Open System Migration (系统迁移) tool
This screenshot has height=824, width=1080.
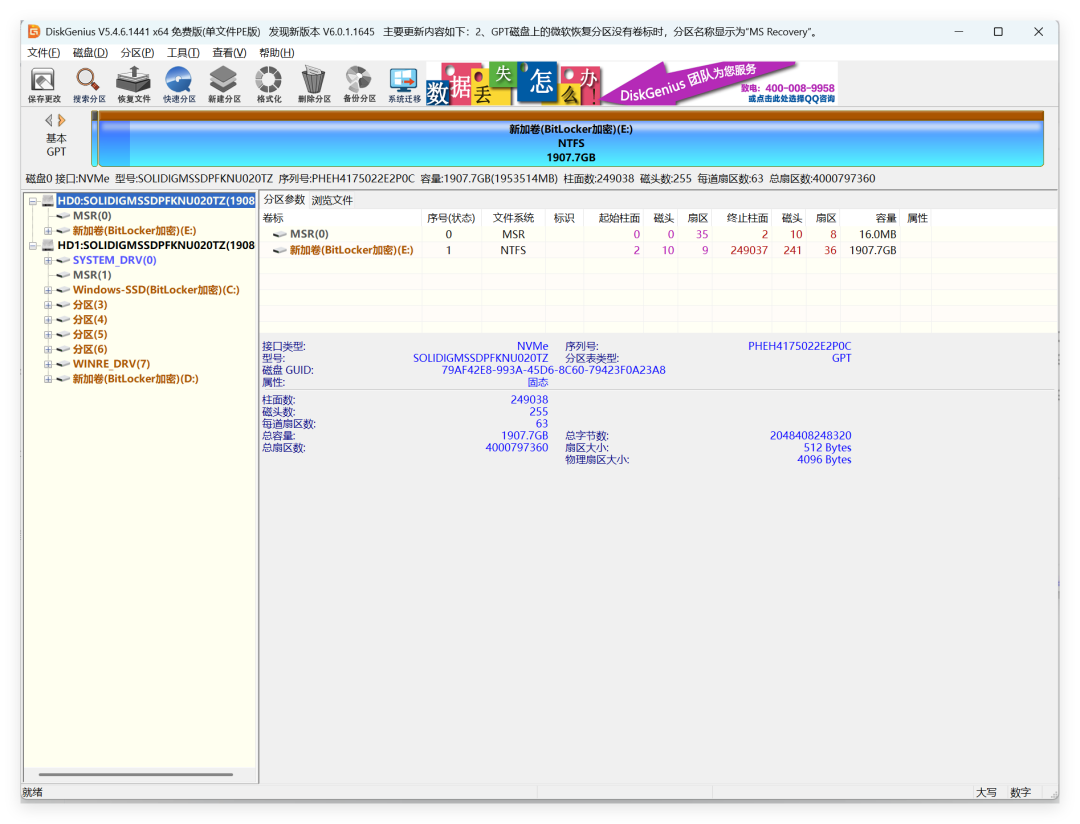pos(404,85)
